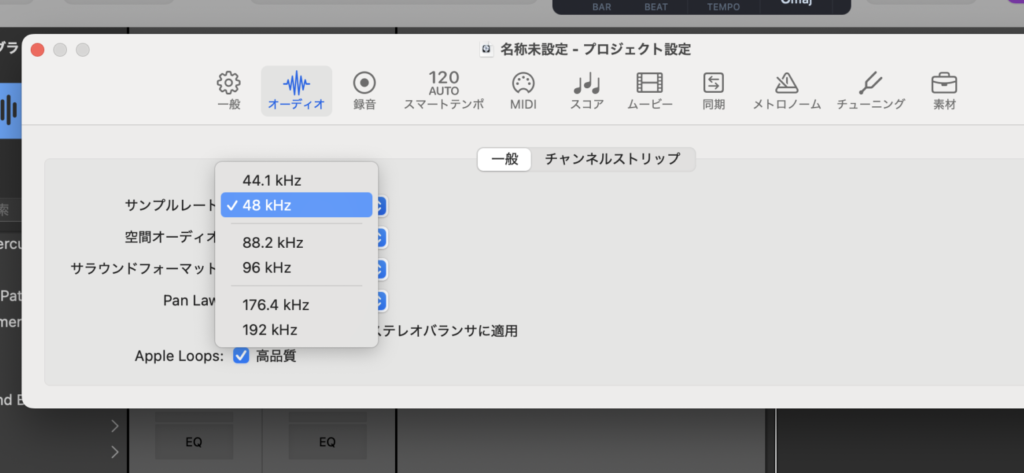This screenshot has height=473, width=1024.
Task: Click the サンプルレート label
Action: coord(170,205)
